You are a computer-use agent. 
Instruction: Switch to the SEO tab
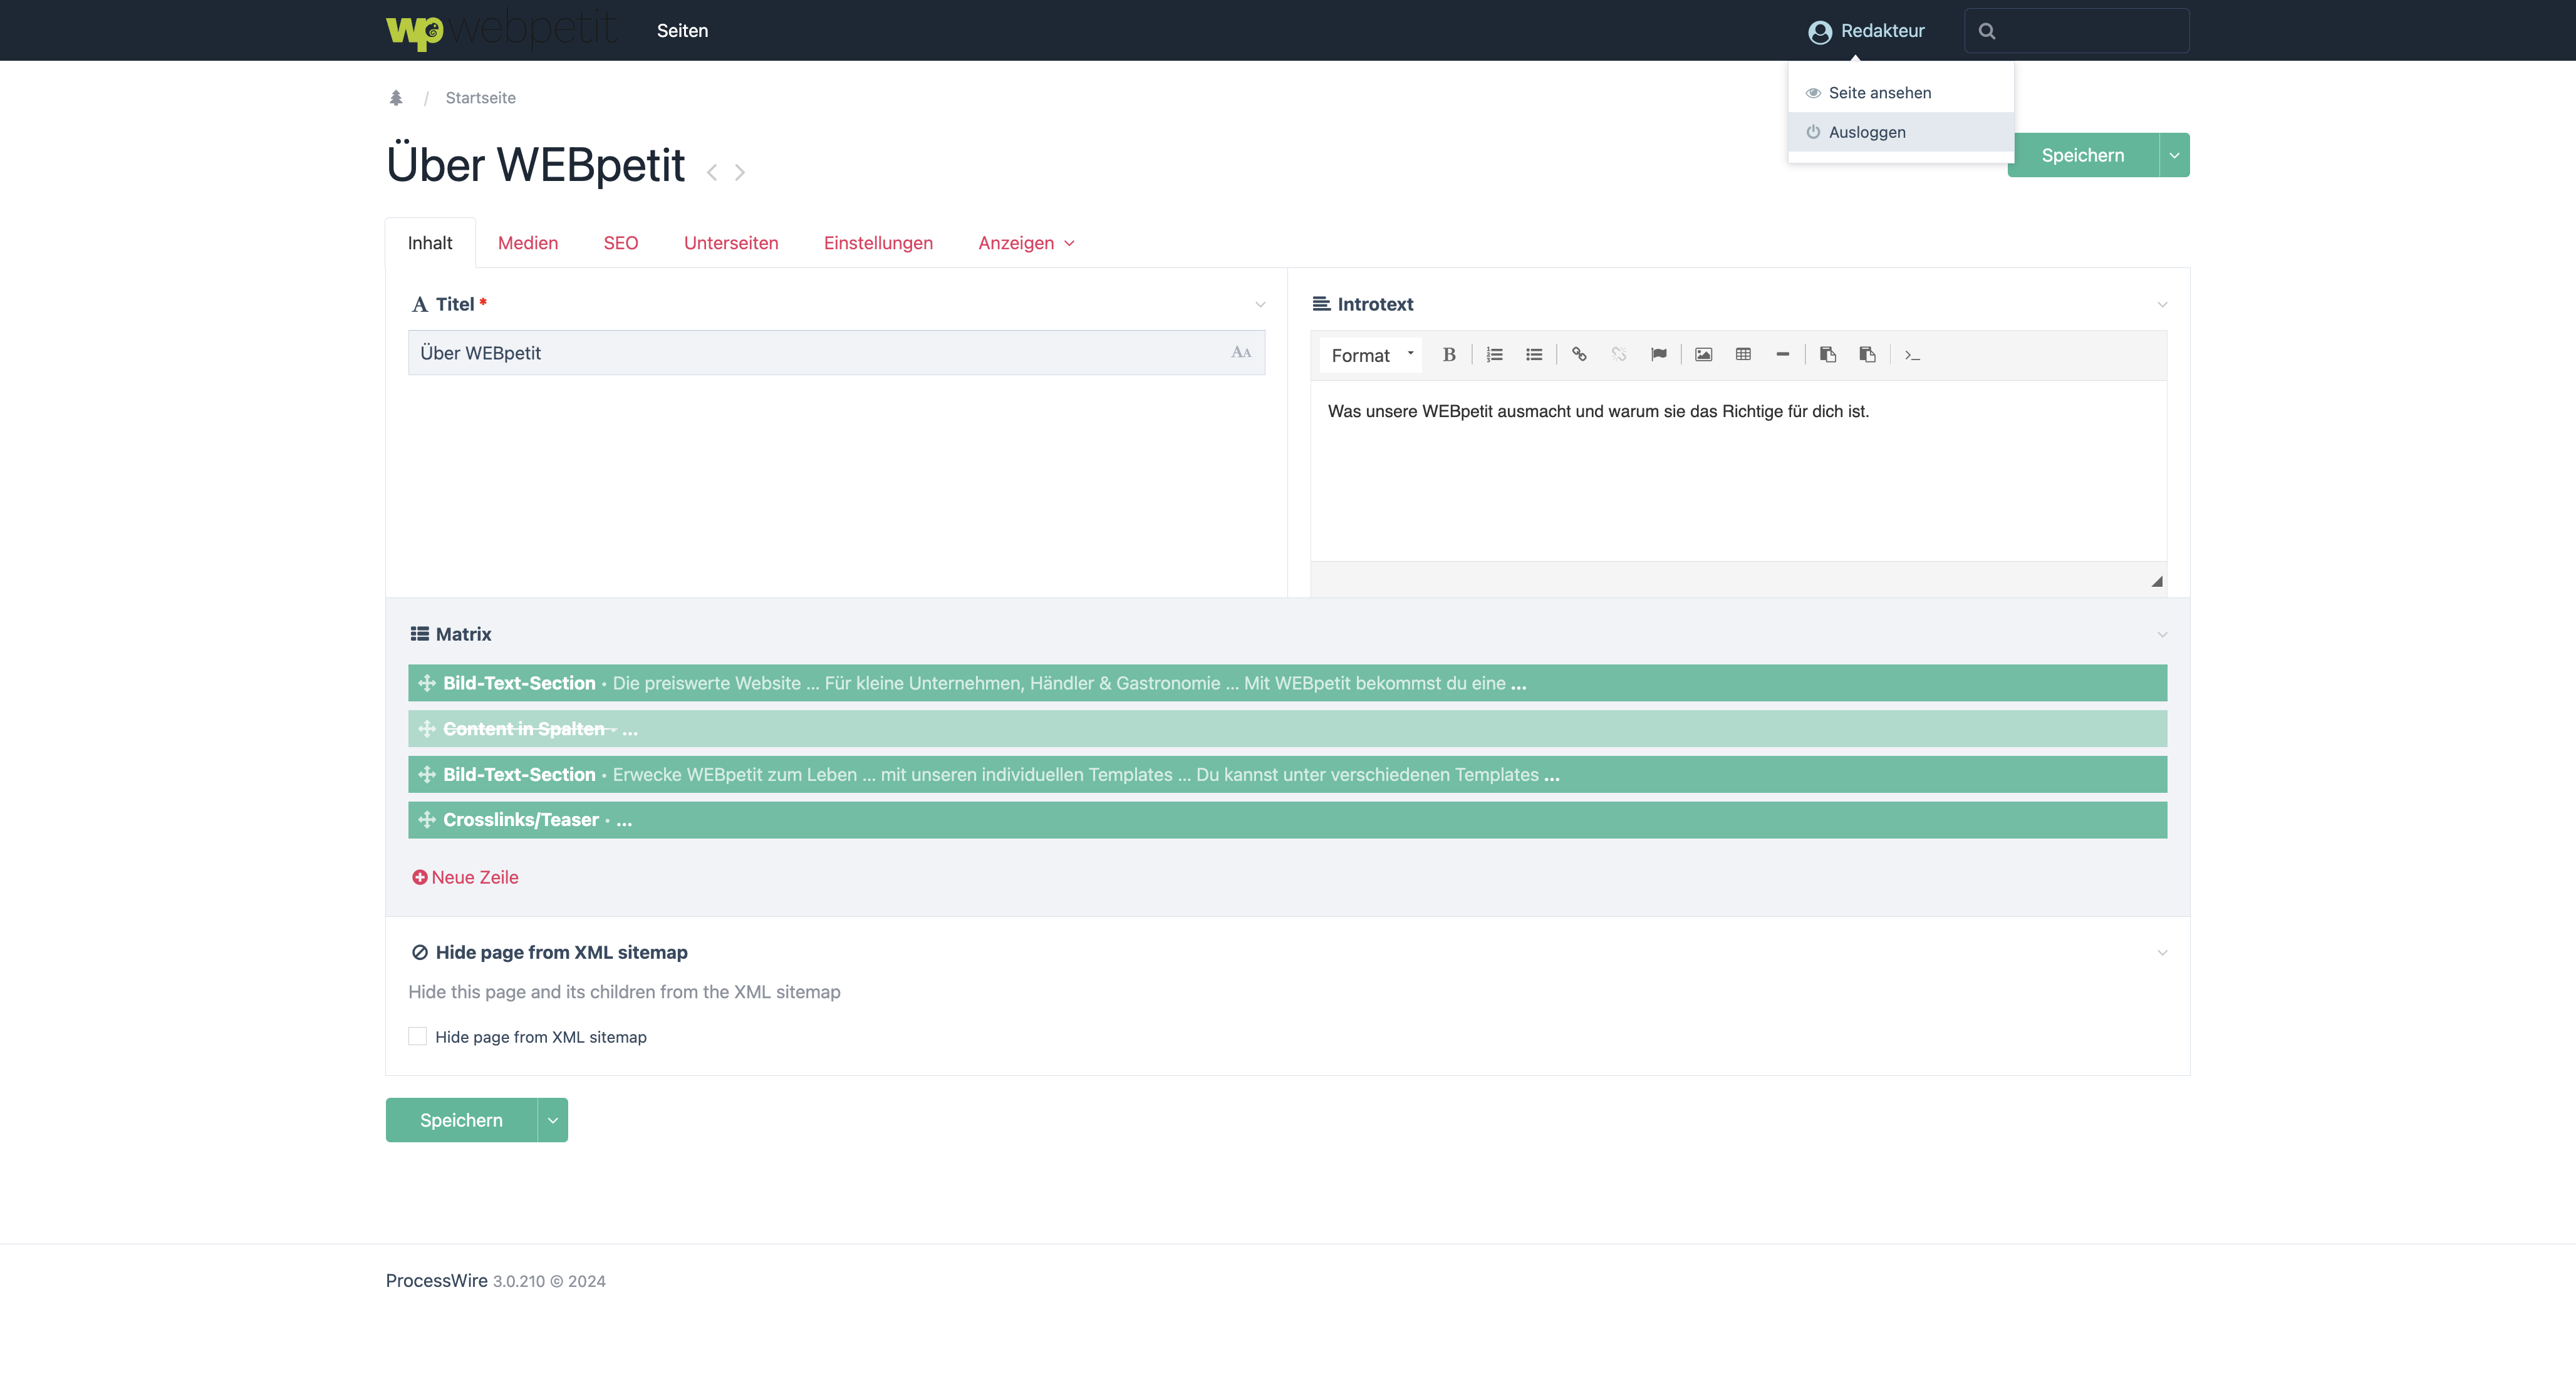click(621, 243)
